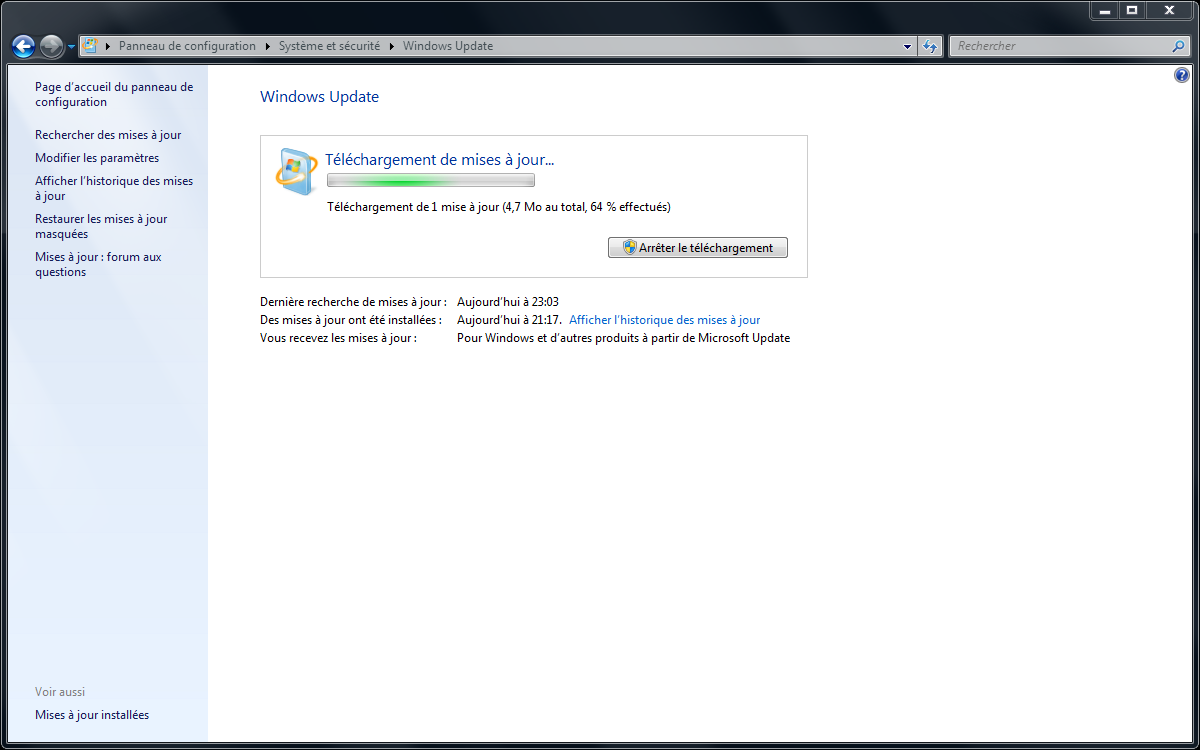Minimize the window
Screen dimensions: 1200x750
1105,10
